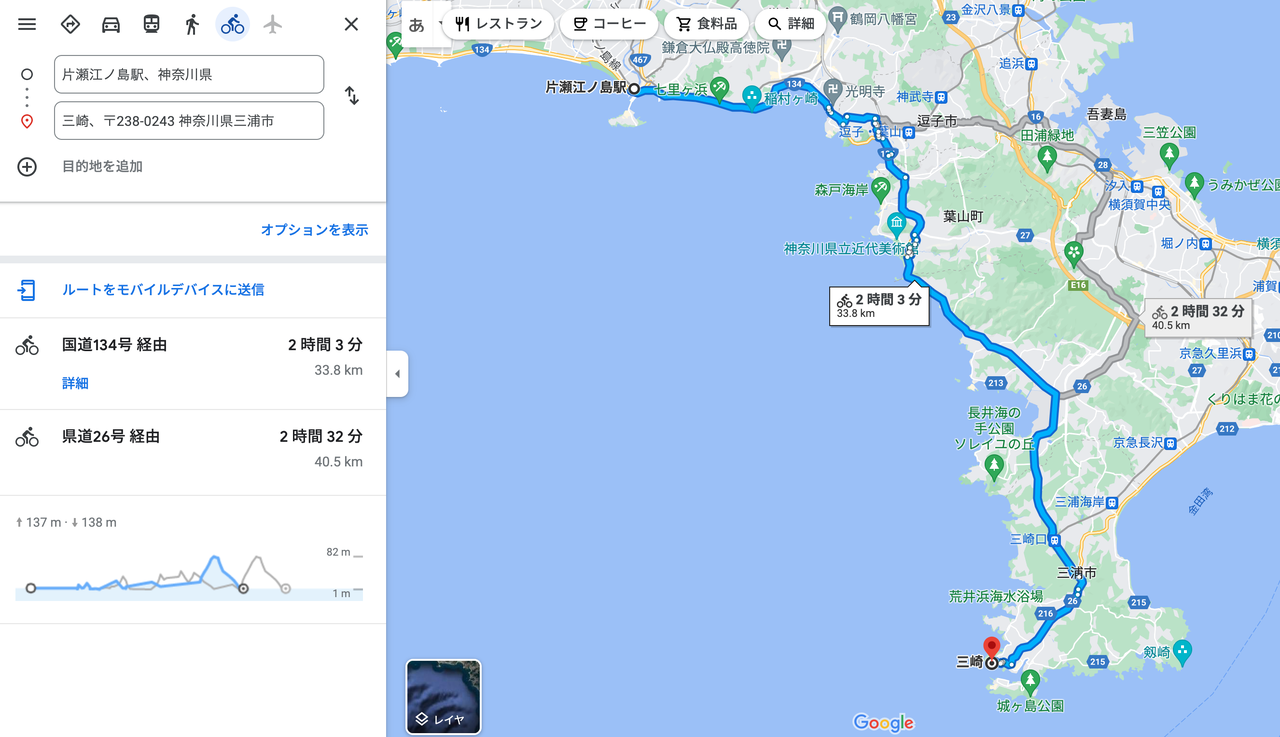Viewport: 1280px width, 737px height.
Task: Send the route with ルートをモバイルデバイスに送信
Action: (x=163, y=290)
